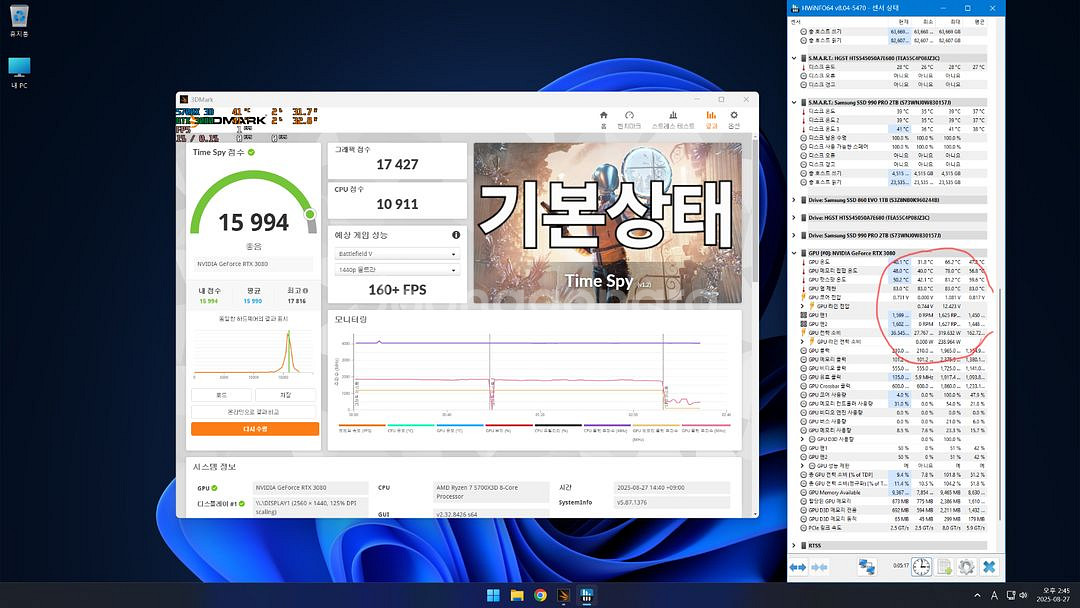Click the orange run again button

click(255, 428)
